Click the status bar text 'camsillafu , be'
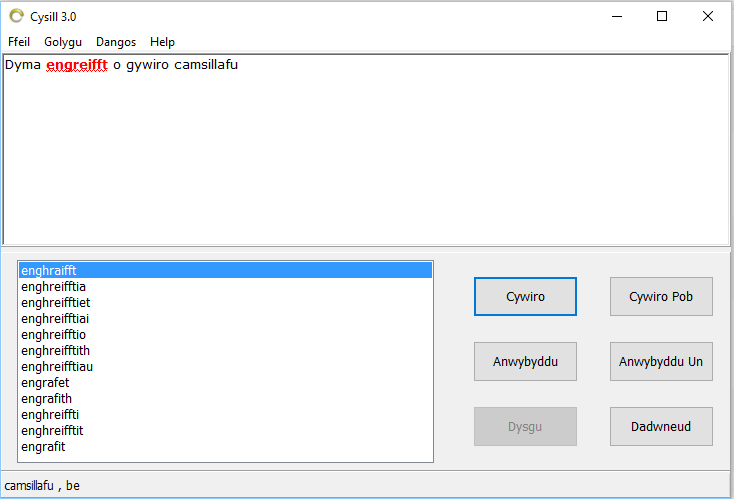The image size is (734, 499). tap(42, 486)
